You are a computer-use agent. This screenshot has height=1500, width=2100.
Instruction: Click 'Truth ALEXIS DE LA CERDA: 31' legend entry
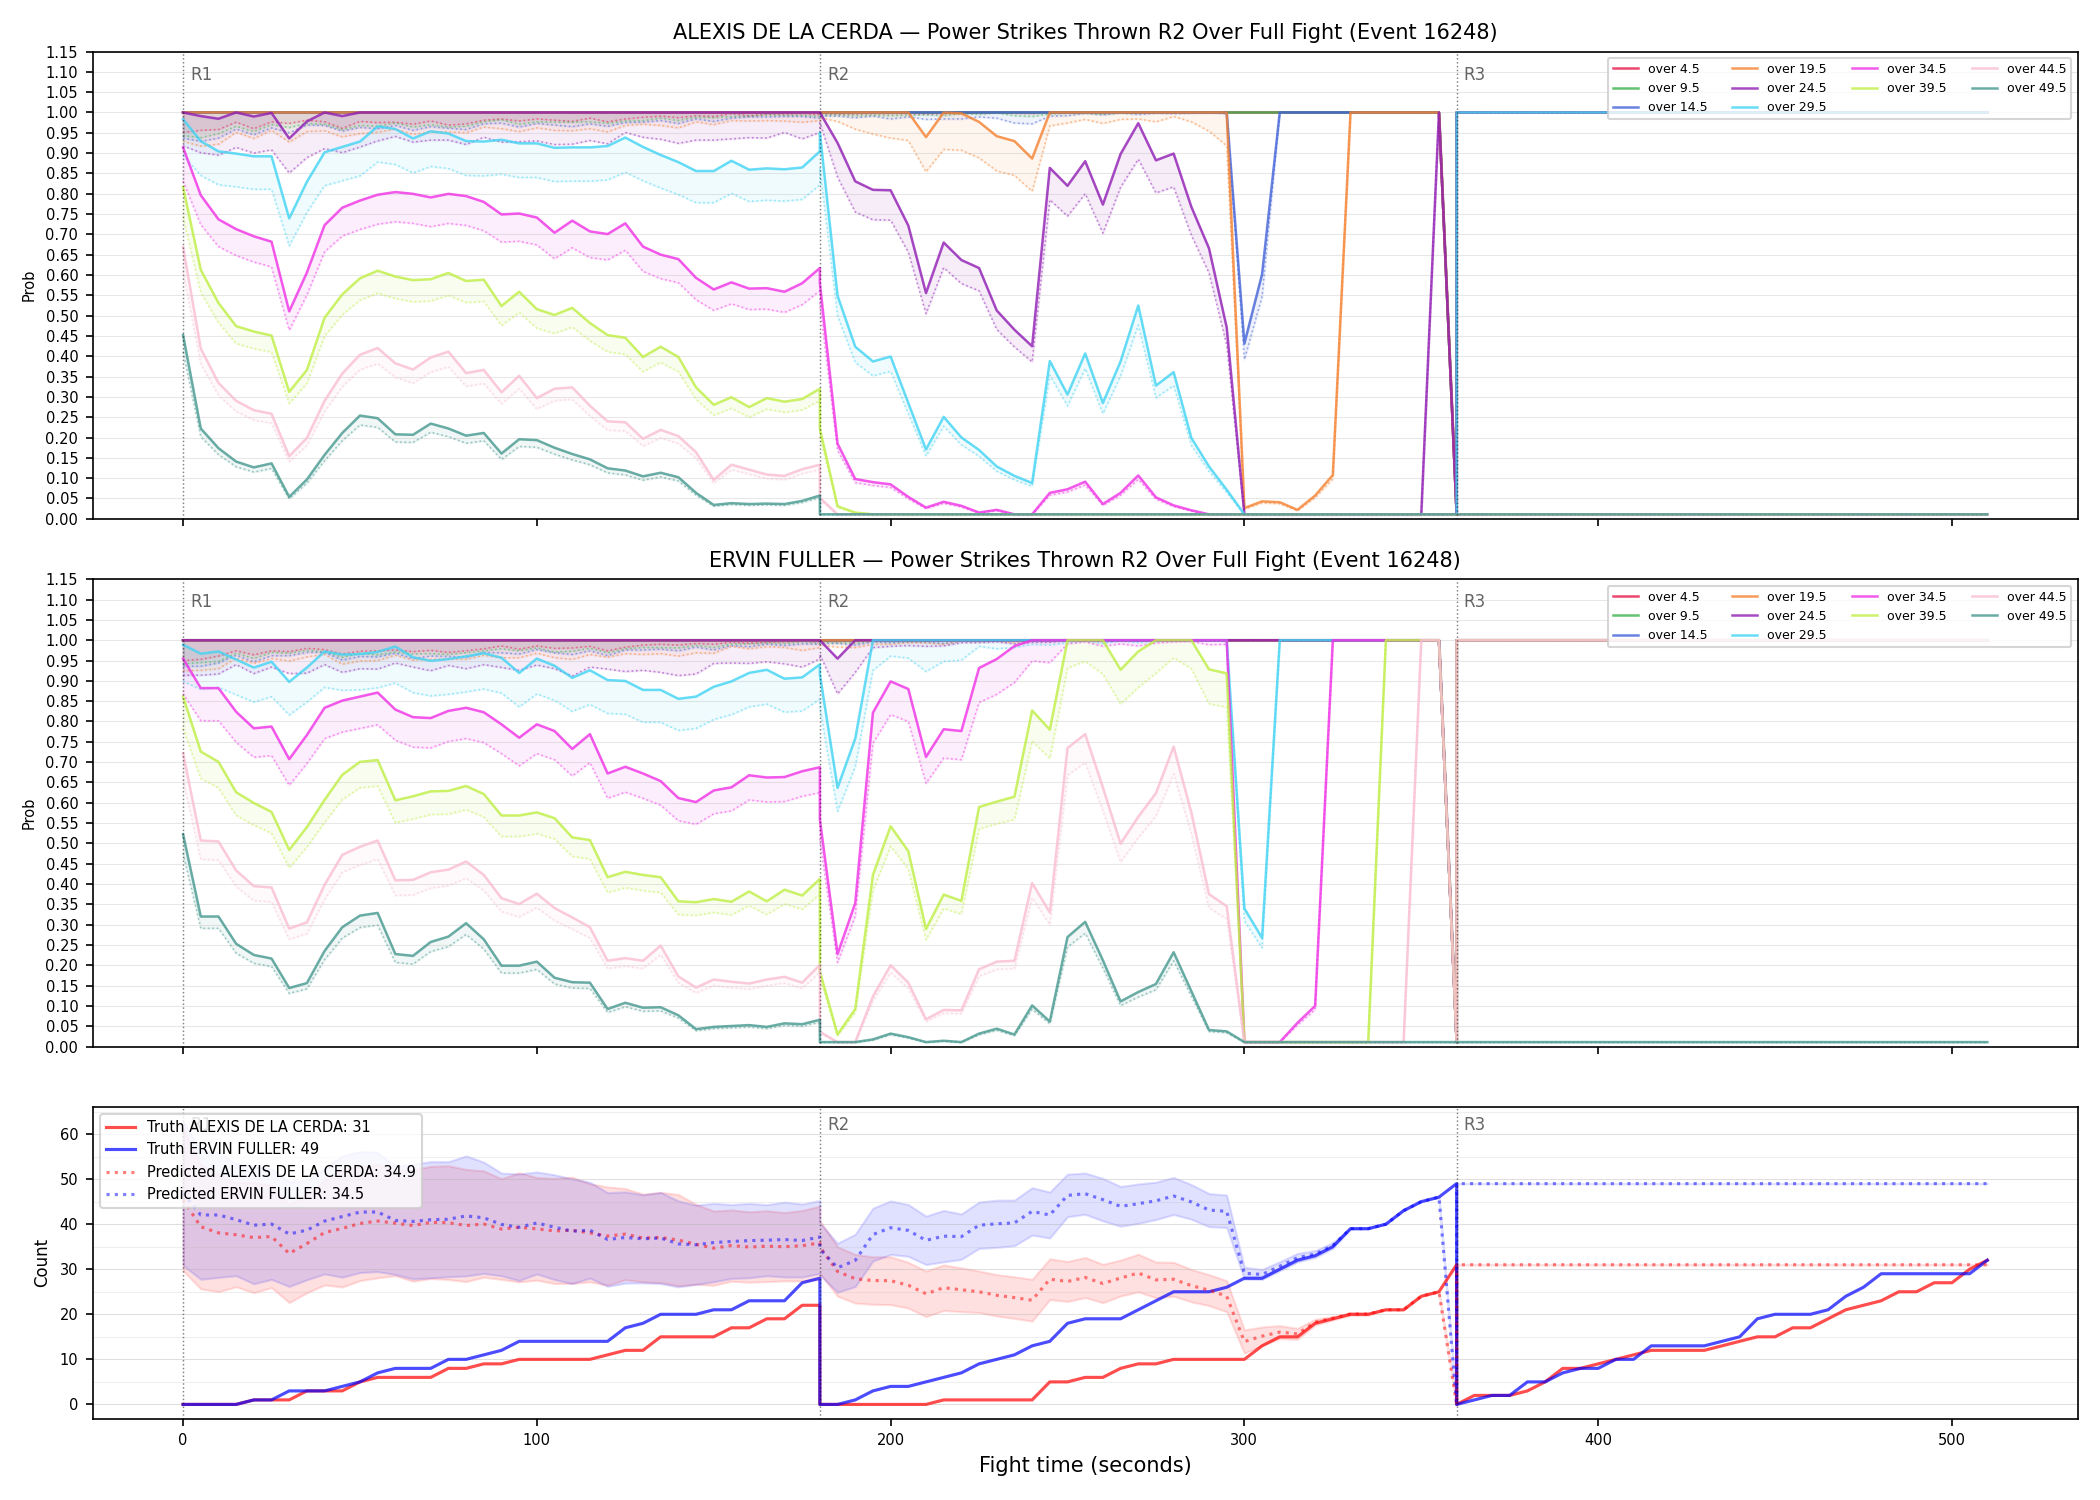tap(238, 1127)
